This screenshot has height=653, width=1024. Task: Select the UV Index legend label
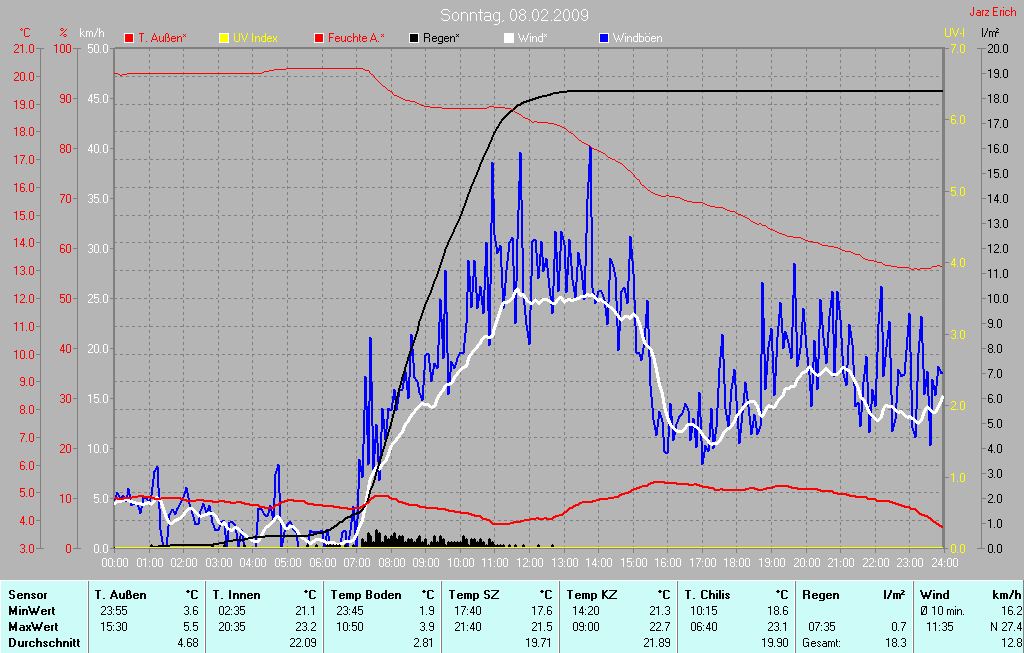pyautogui.click(x=255, y=38)
